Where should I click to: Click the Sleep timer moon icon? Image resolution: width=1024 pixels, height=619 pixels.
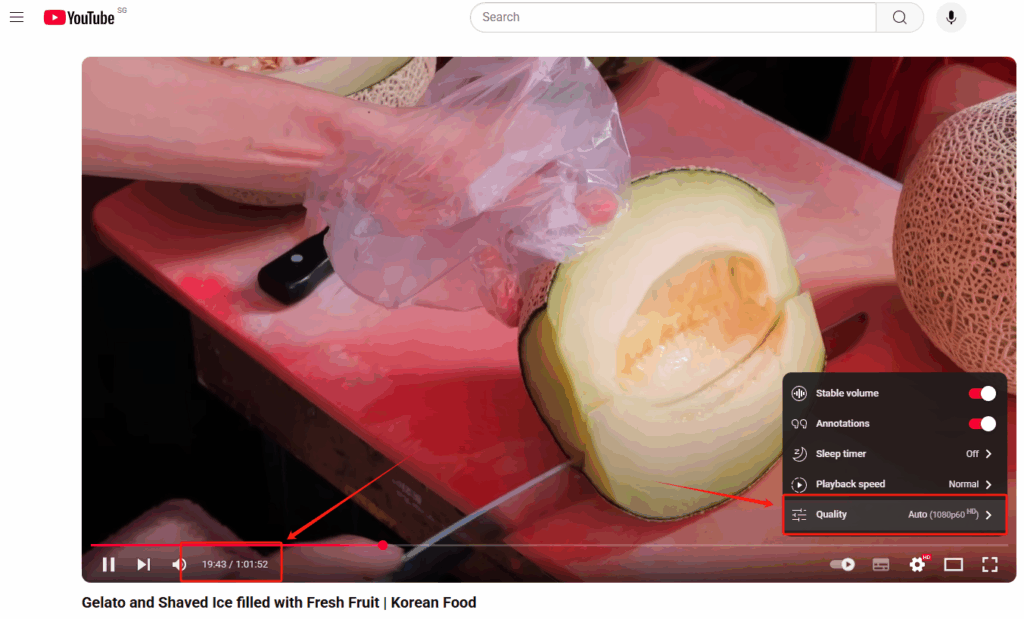(799, 454)
